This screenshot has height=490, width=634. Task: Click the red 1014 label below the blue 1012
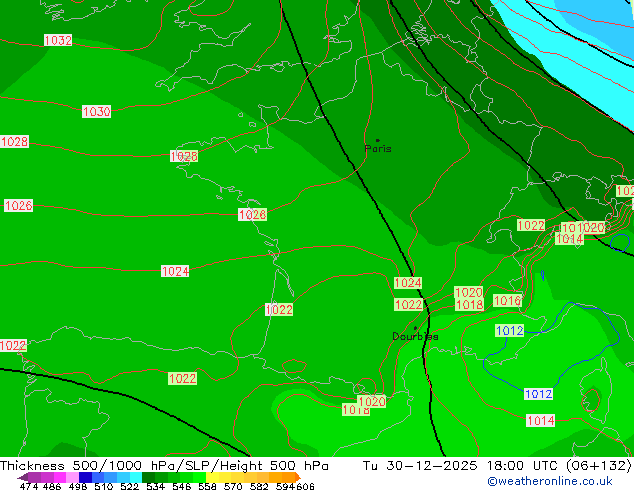[x=540, y=420]
